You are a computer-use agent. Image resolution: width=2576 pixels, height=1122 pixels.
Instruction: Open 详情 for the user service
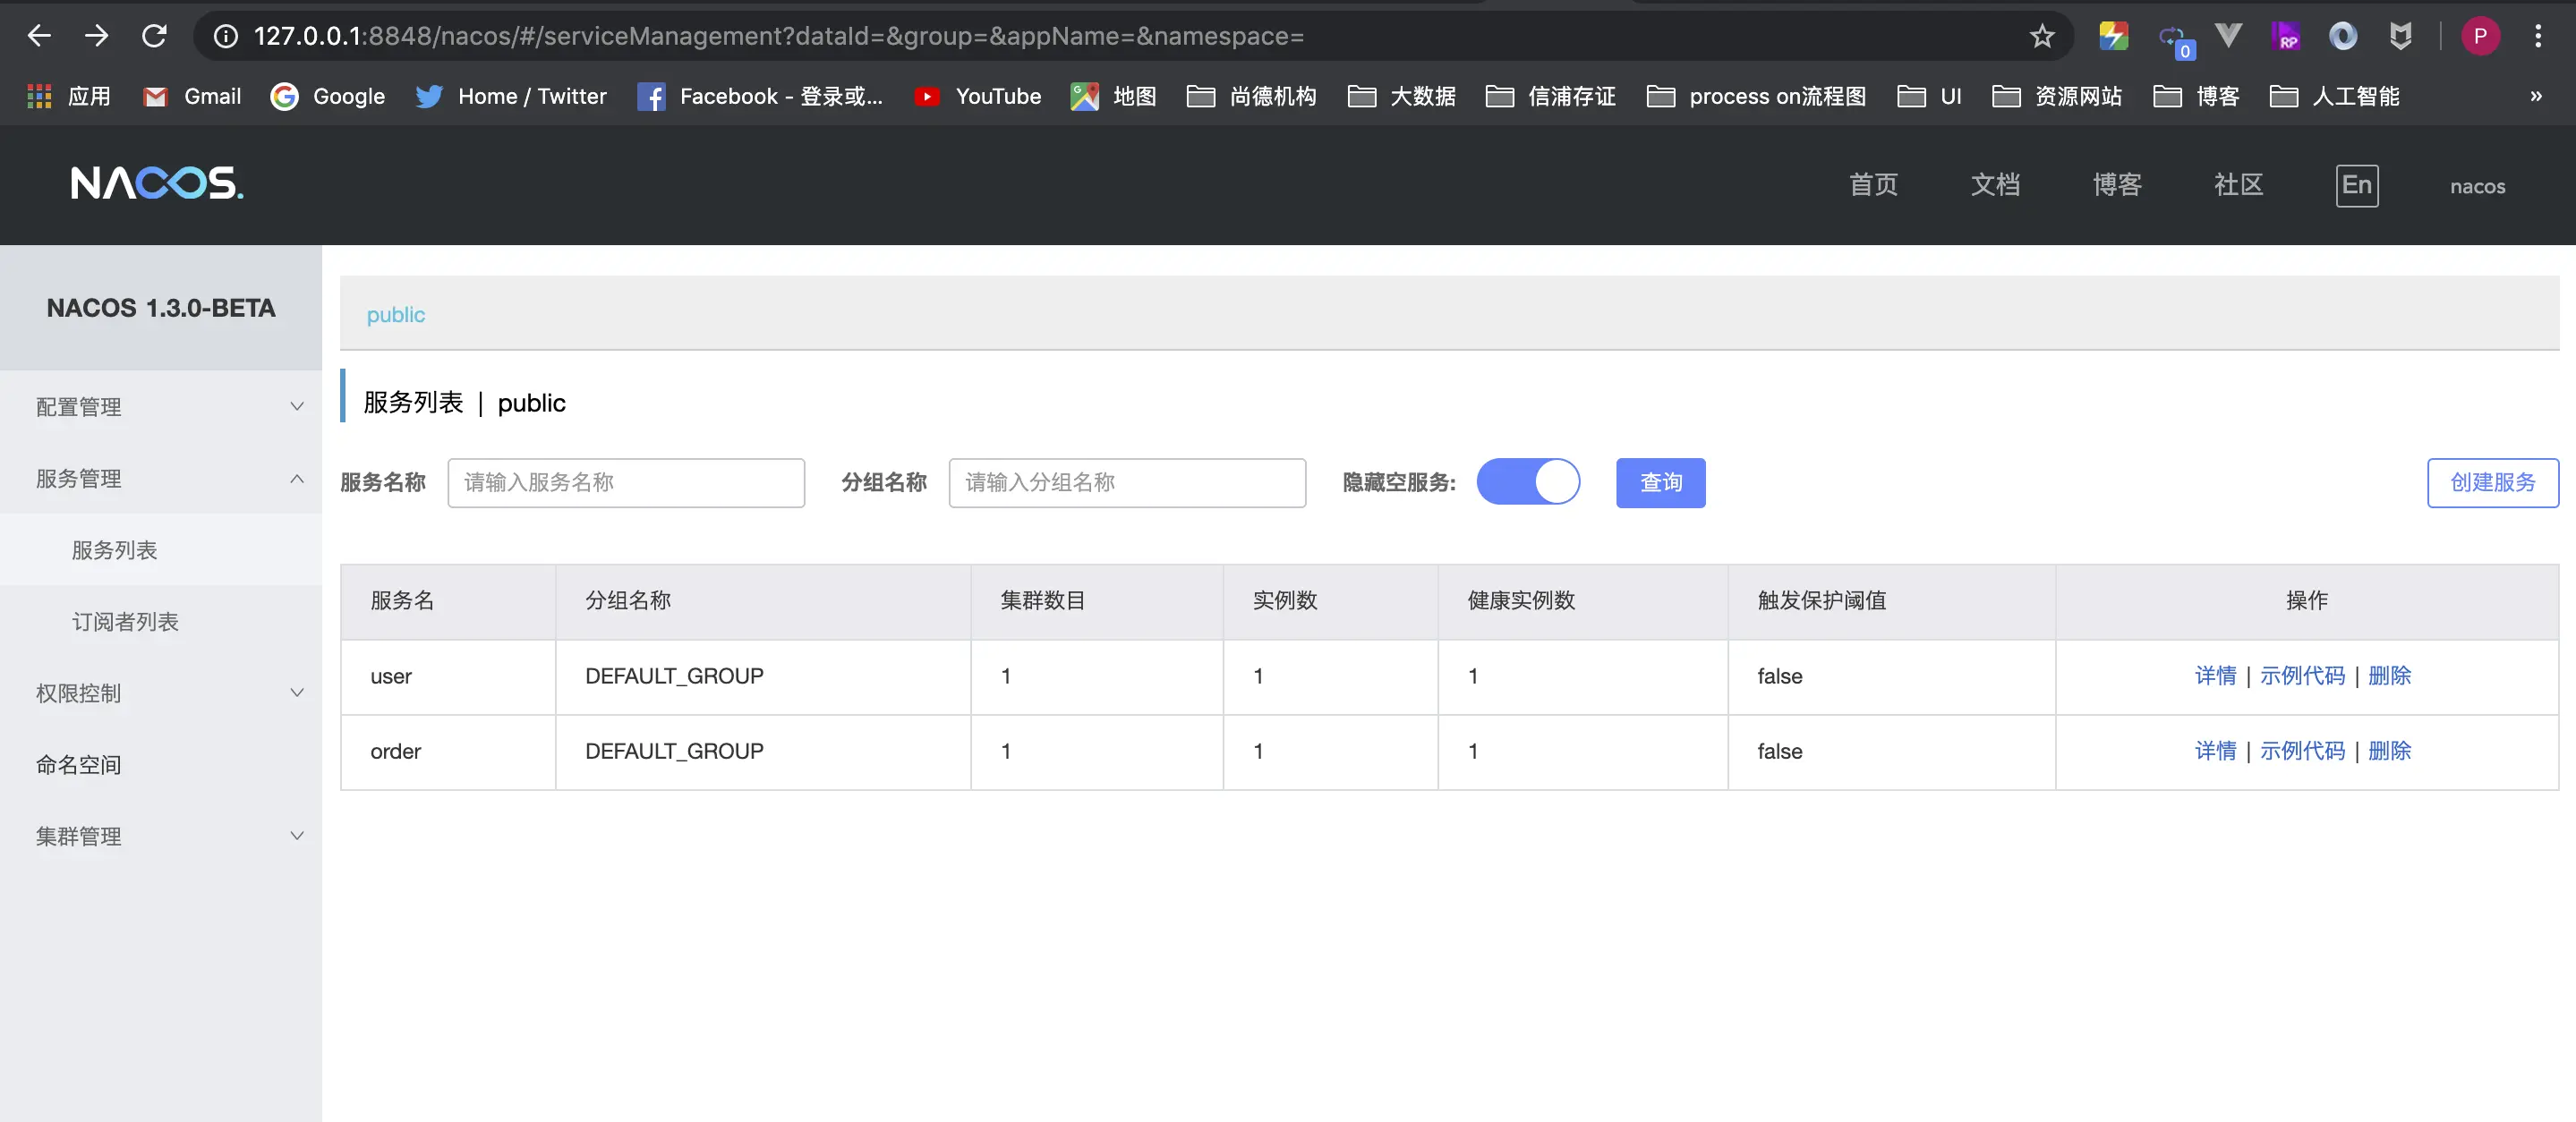pos(2215,676)
